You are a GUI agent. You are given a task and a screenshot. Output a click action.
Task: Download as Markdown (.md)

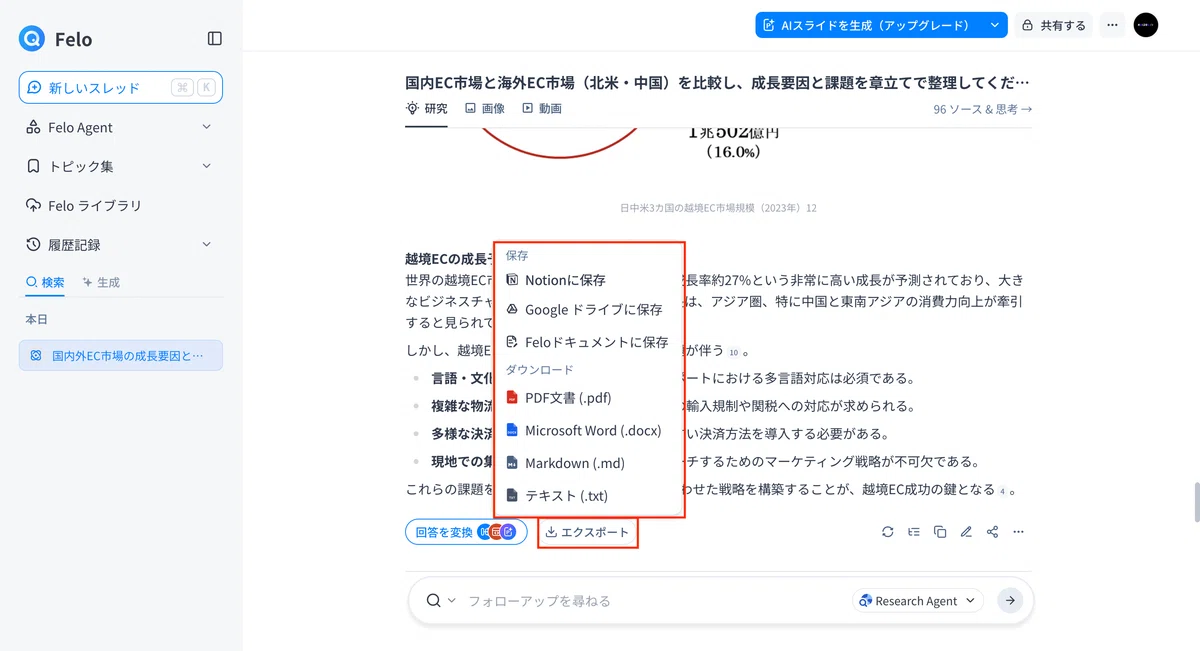pos(590,463)
